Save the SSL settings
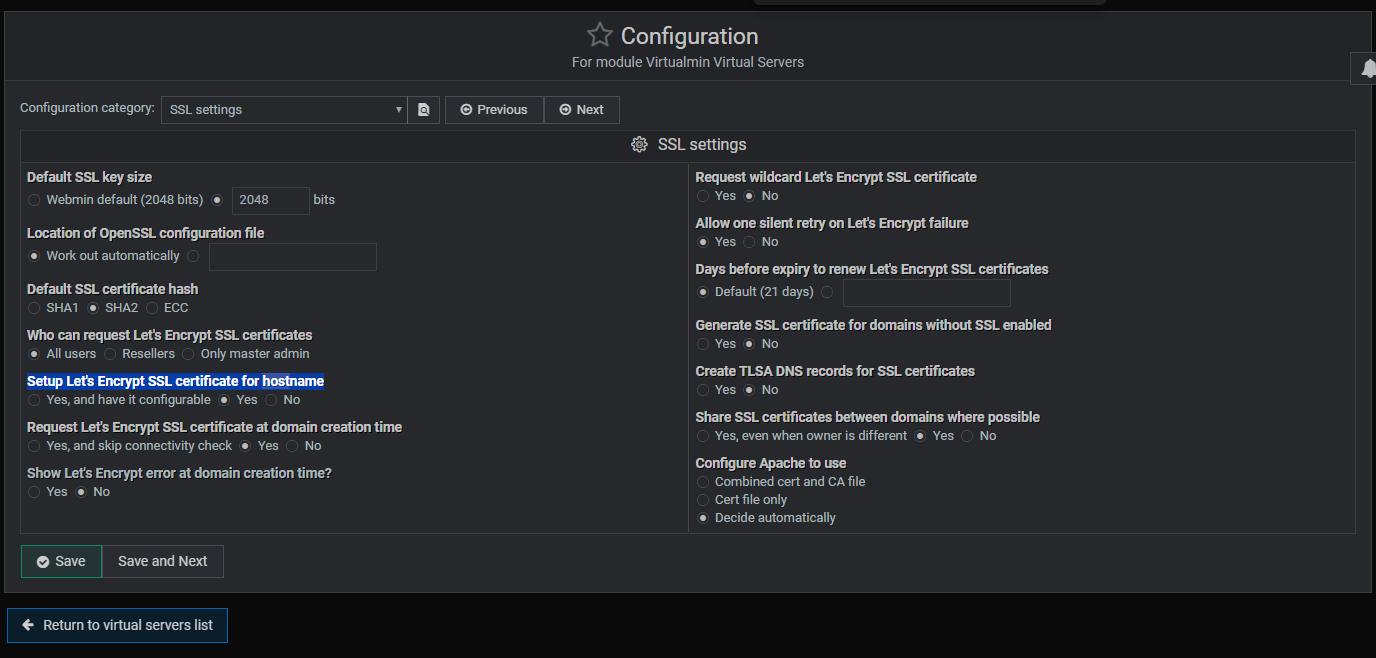This screenshot has height=658, width=1376. point(61,561)
